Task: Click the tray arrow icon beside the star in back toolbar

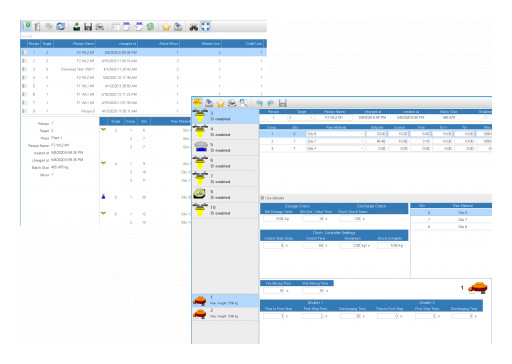Action: click(x=178, y=27)
